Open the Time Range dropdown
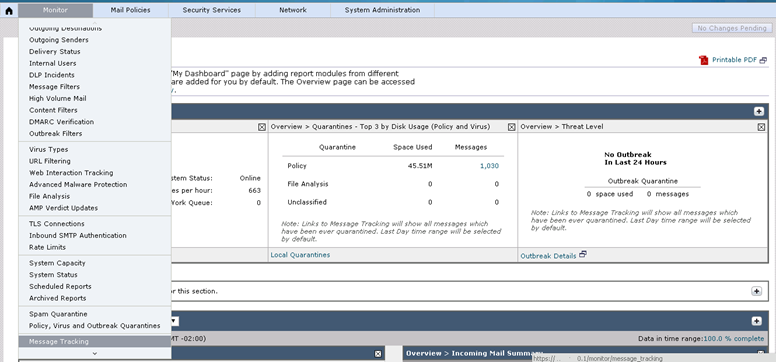This screenshot has width=776, height=362. [x=174, y=321]
